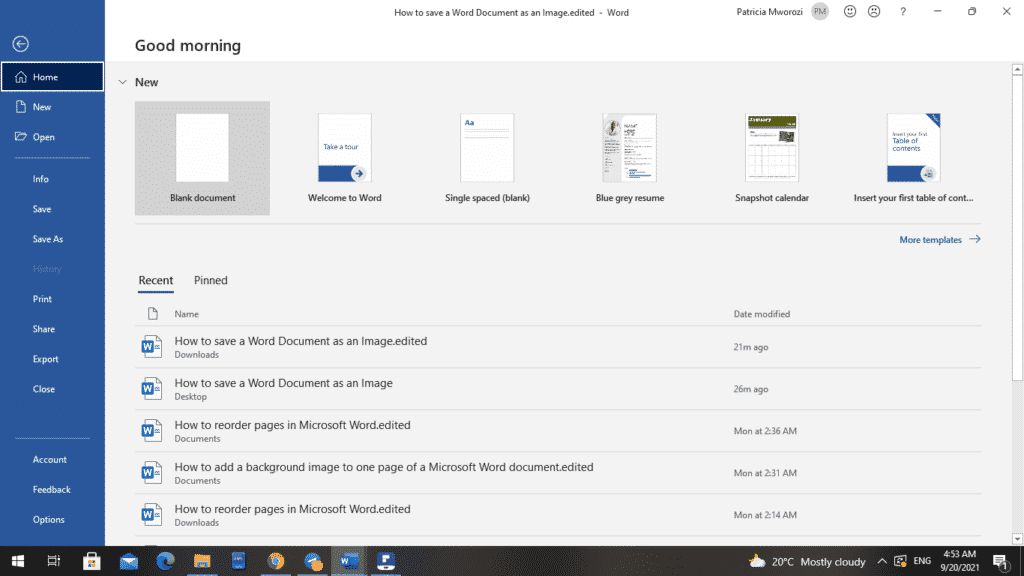Open Print from the sidebar
Viewport: 1024px width, 576px height.
click(42, 298)
